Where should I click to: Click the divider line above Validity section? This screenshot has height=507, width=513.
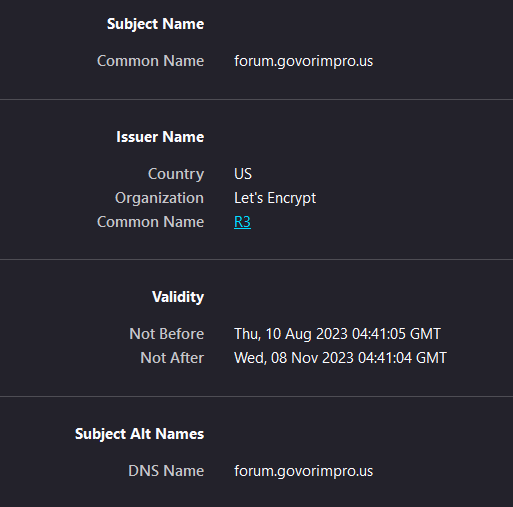(x=256, y=259)
